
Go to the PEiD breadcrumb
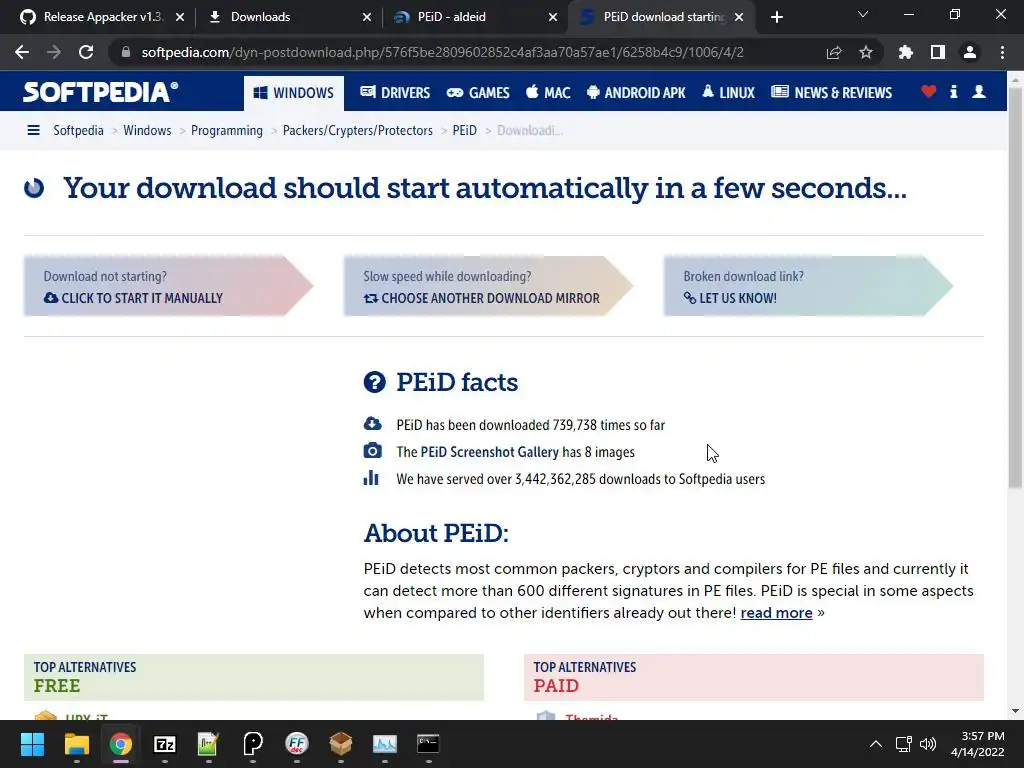pyautogui.click(x=464, y=130)
